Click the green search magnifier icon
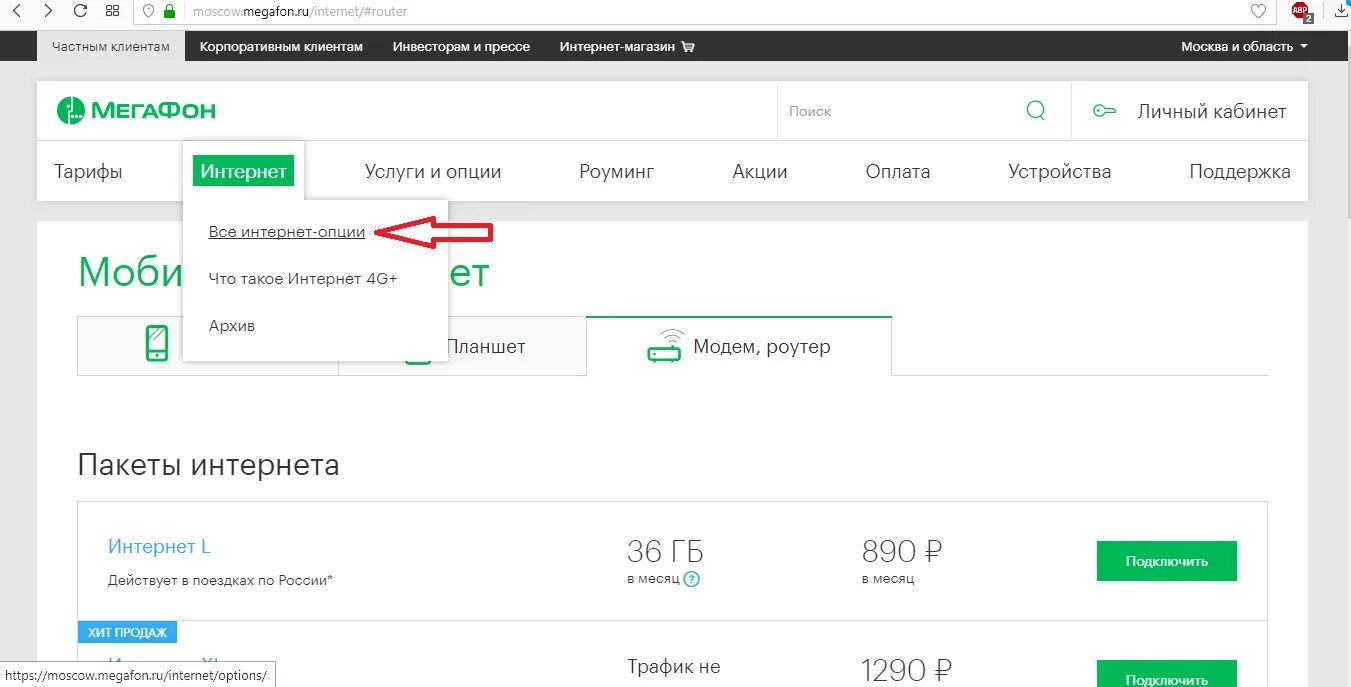Screen dimensions: 1351x687 point(1036,110)
